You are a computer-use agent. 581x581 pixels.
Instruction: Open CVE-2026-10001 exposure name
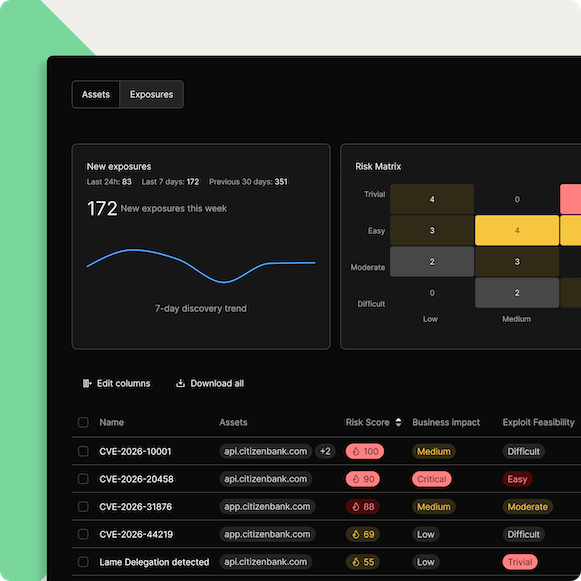point(135,451)
